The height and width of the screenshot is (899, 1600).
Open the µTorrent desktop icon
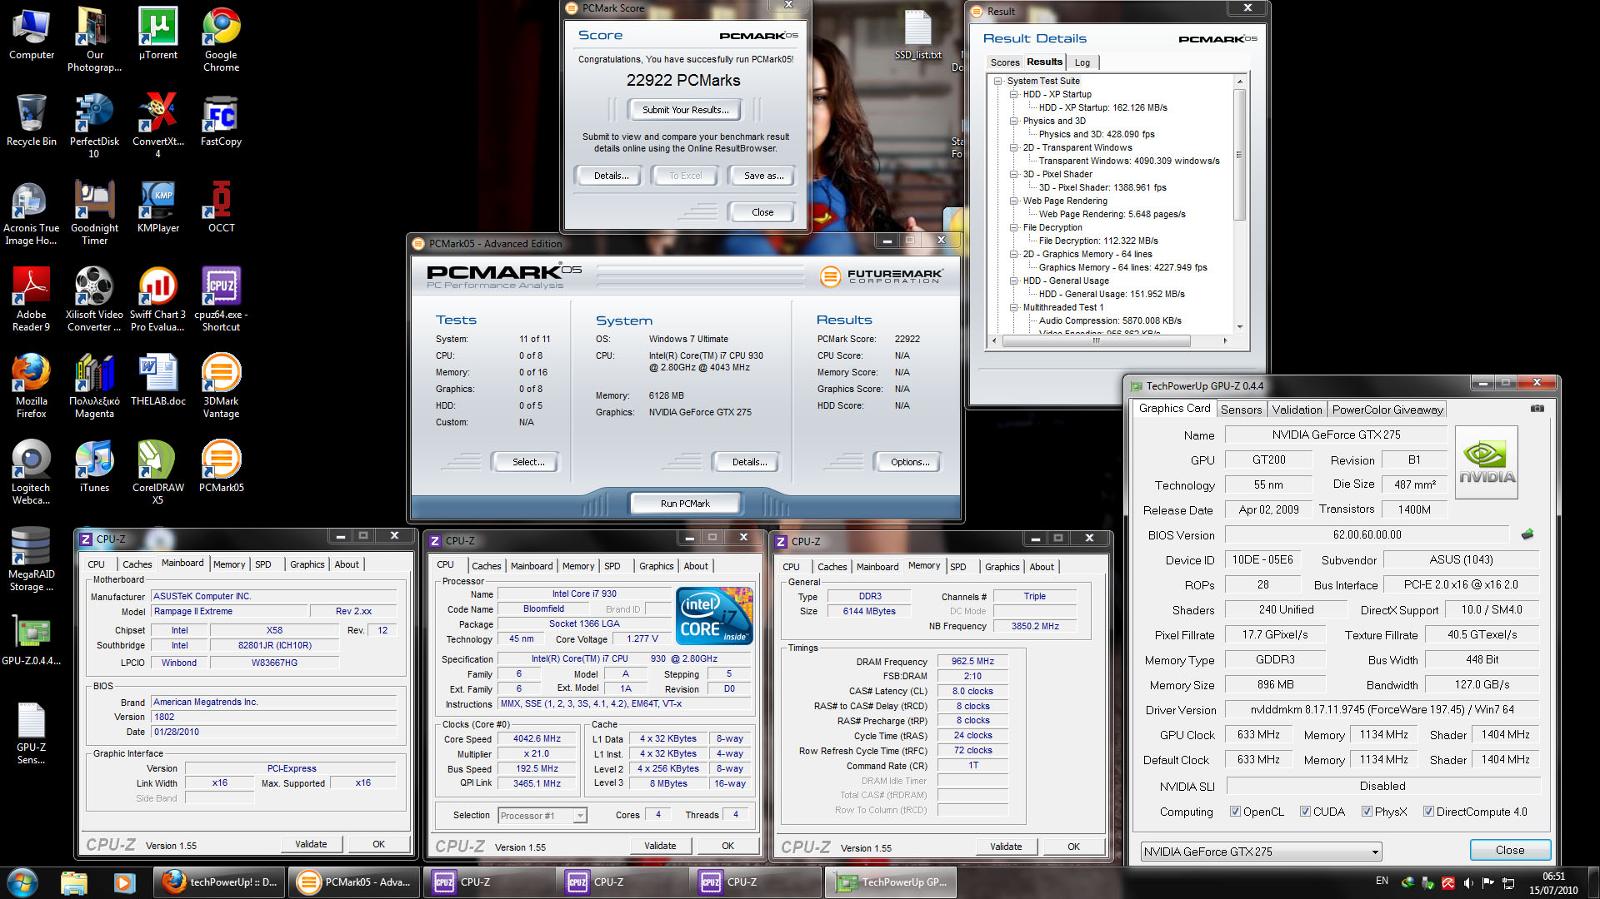click(x=158, y=36)
